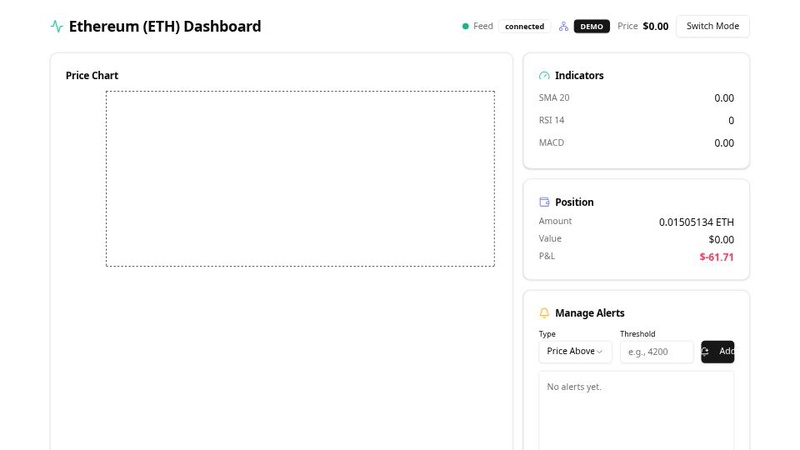Click the Price Chart heading
The height and width of the screenshot is (450, 800).
point(92,76)
